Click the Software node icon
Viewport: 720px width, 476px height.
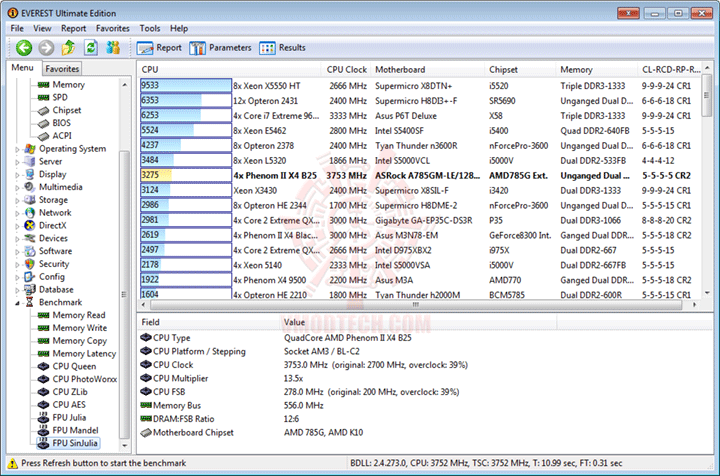coord(30,251)
